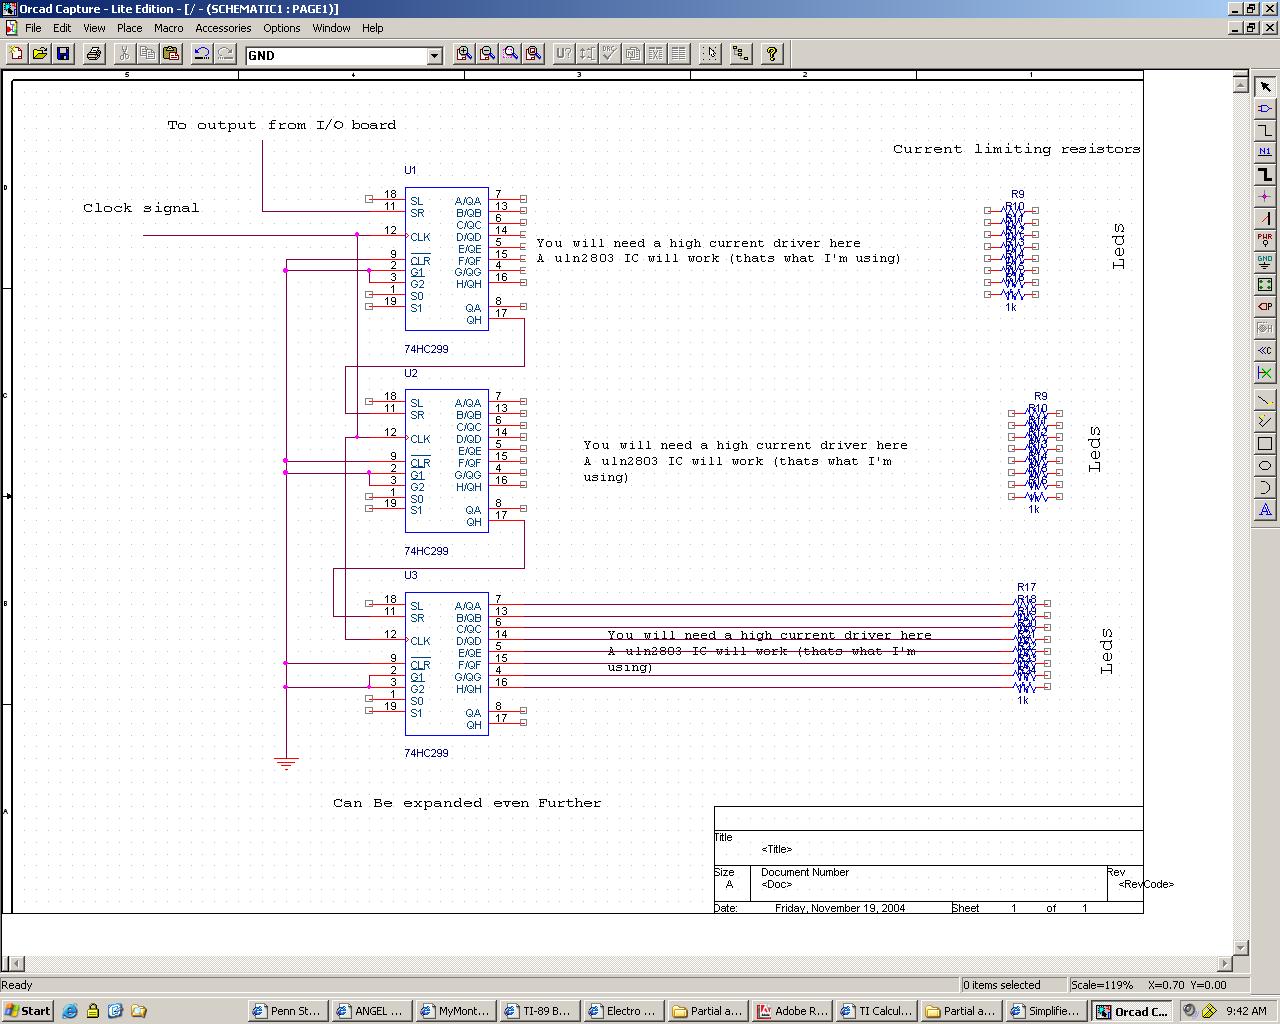
Task: Open the Window menu
Action: (x=331, y=28)
